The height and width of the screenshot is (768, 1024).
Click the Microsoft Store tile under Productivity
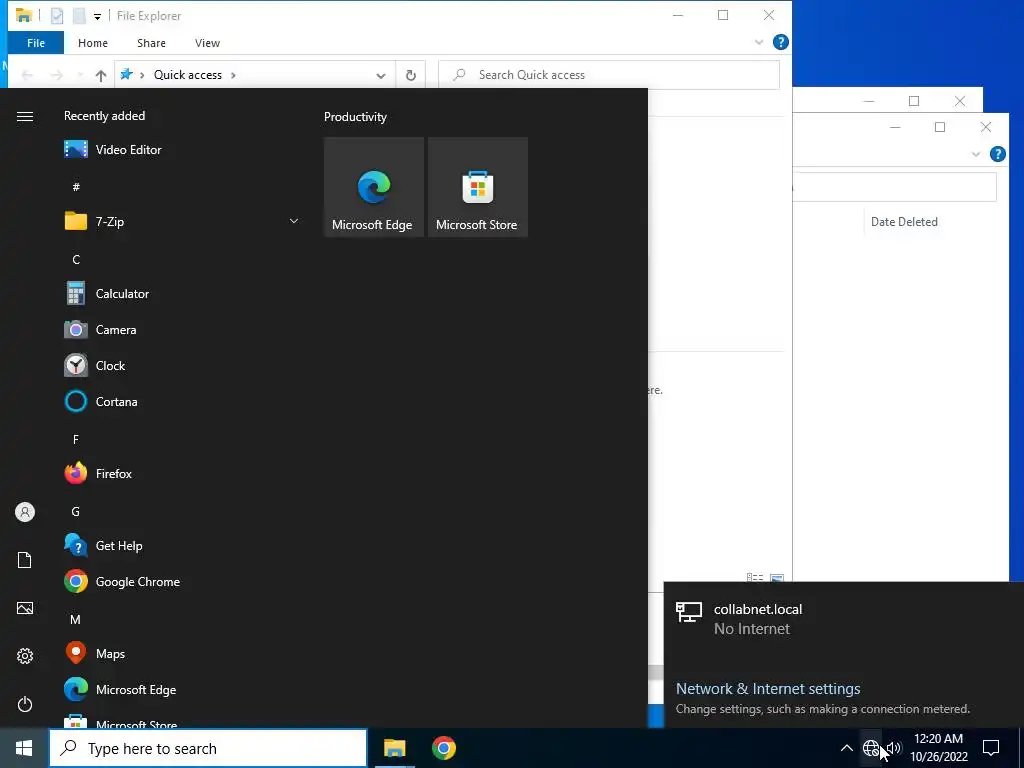[477, 187]
